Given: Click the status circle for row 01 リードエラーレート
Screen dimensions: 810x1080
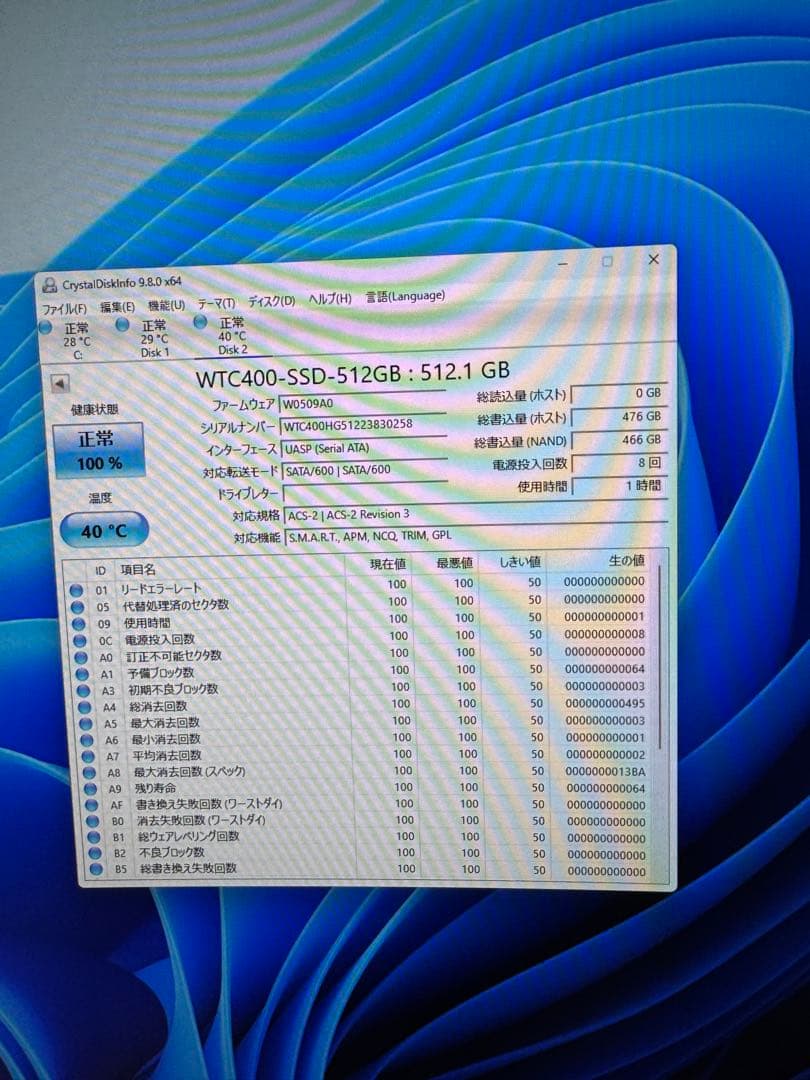Looking at the screenshot, I should tap(76, 590).
